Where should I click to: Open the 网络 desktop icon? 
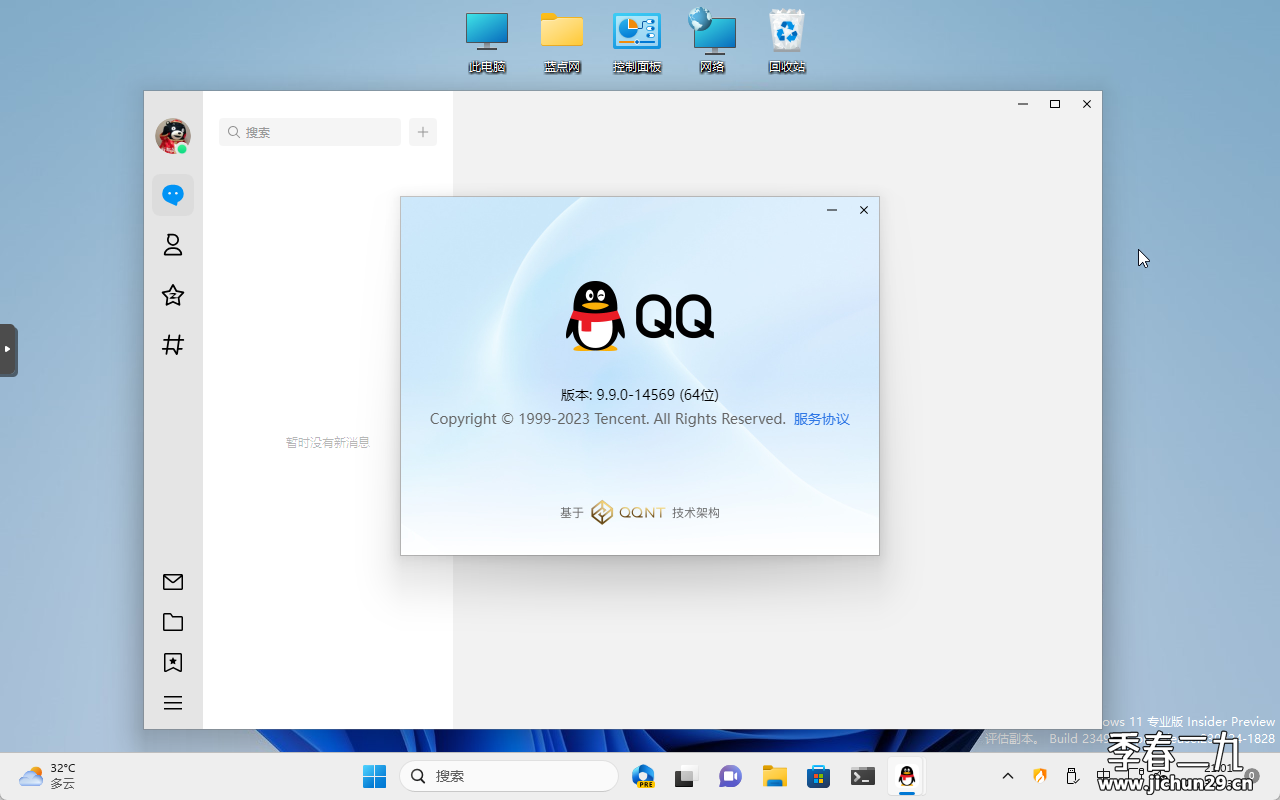tap(712, 42)
